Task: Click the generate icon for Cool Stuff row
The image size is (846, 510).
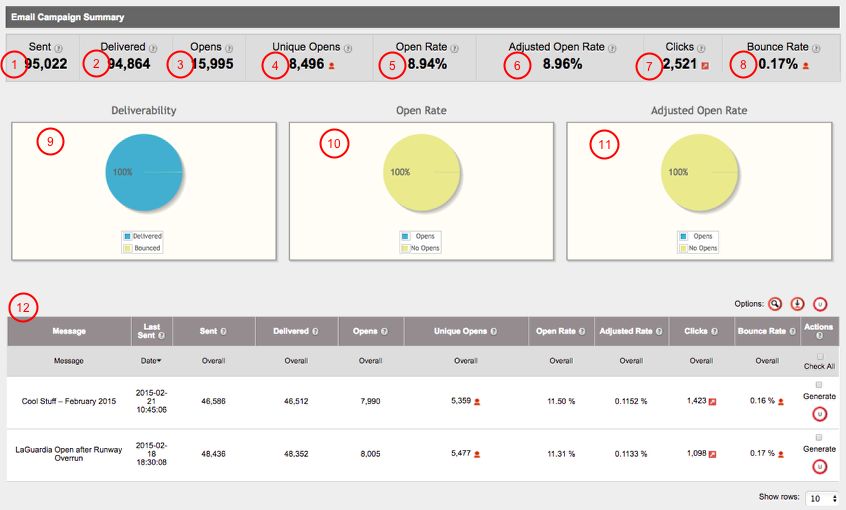Action: pos(819,413)
